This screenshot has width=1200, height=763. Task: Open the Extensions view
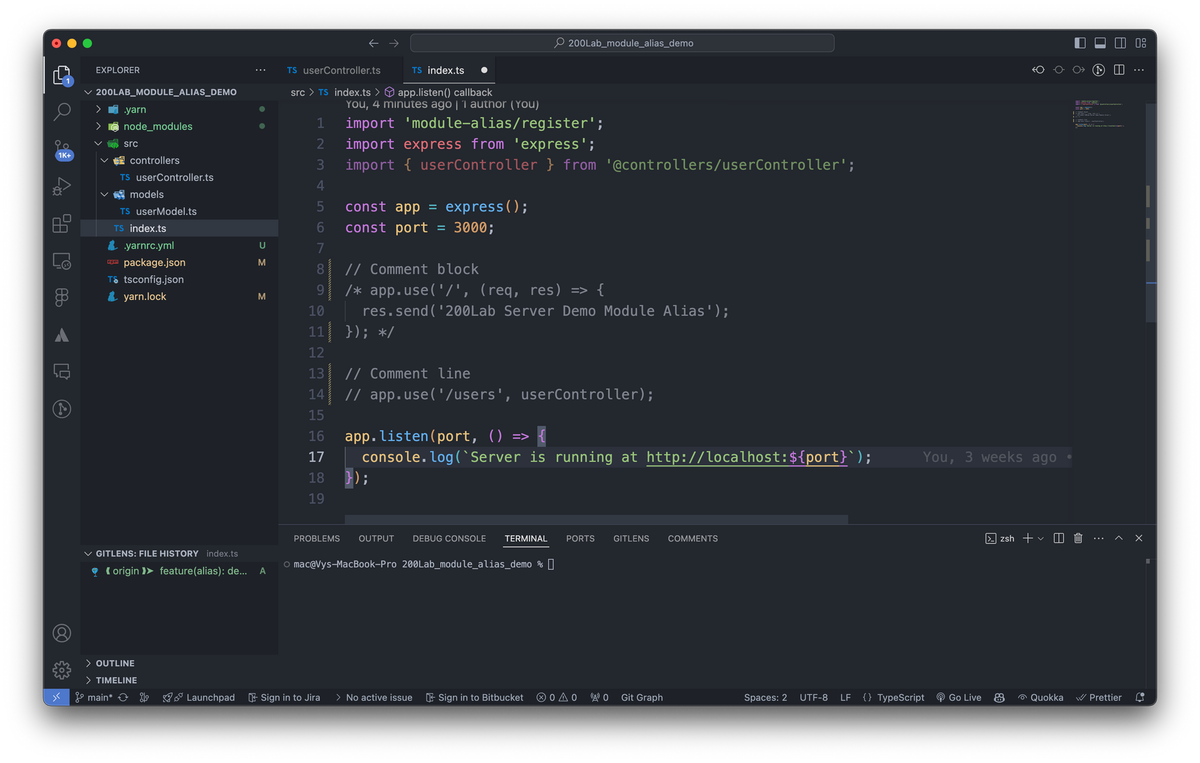tap(62, 224)
